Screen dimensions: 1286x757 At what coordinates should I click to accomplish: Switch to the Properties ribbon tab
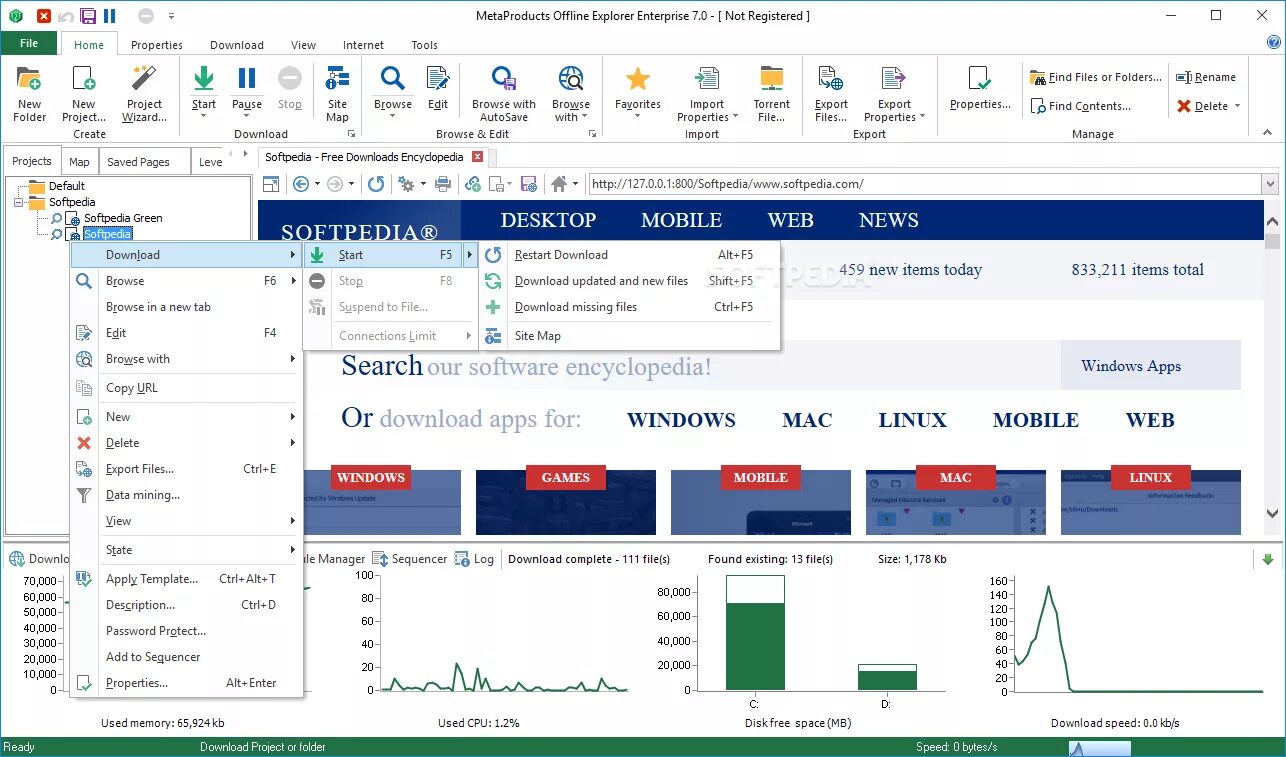157,45
